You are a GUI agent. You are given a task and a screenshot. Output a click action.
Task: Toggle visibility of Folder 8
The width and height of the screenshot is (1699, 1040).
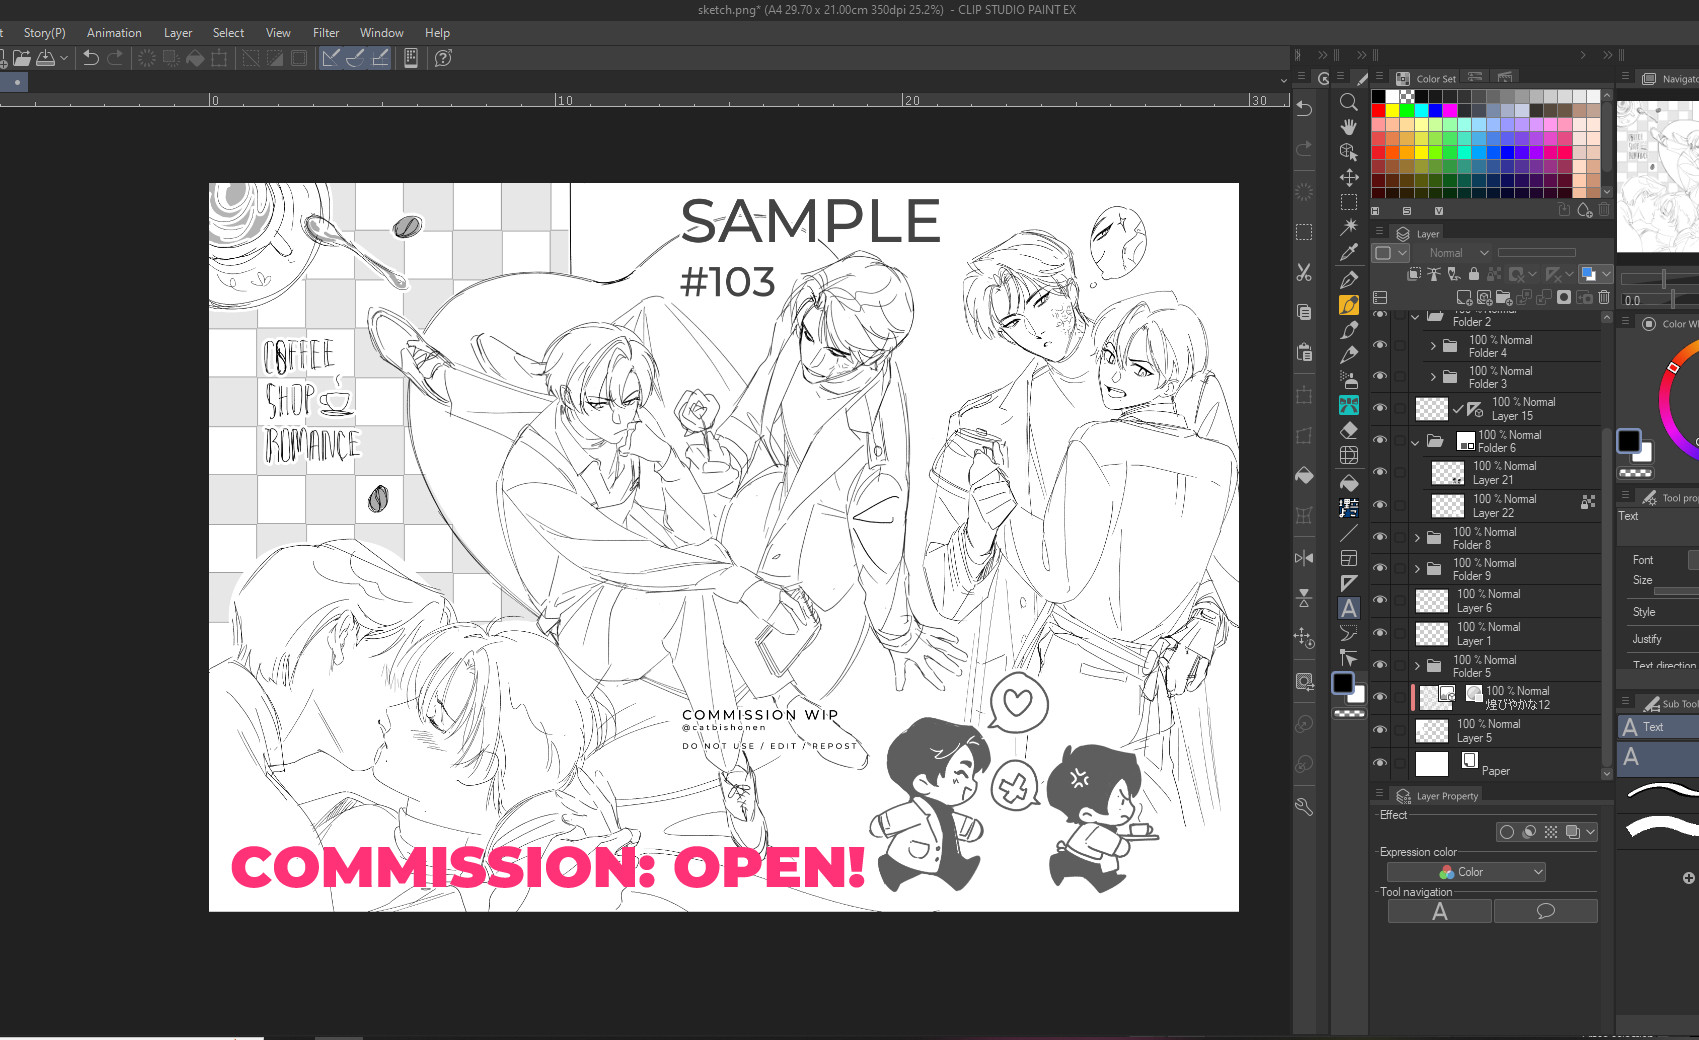pyautogui.click(x=1380, y=537)
